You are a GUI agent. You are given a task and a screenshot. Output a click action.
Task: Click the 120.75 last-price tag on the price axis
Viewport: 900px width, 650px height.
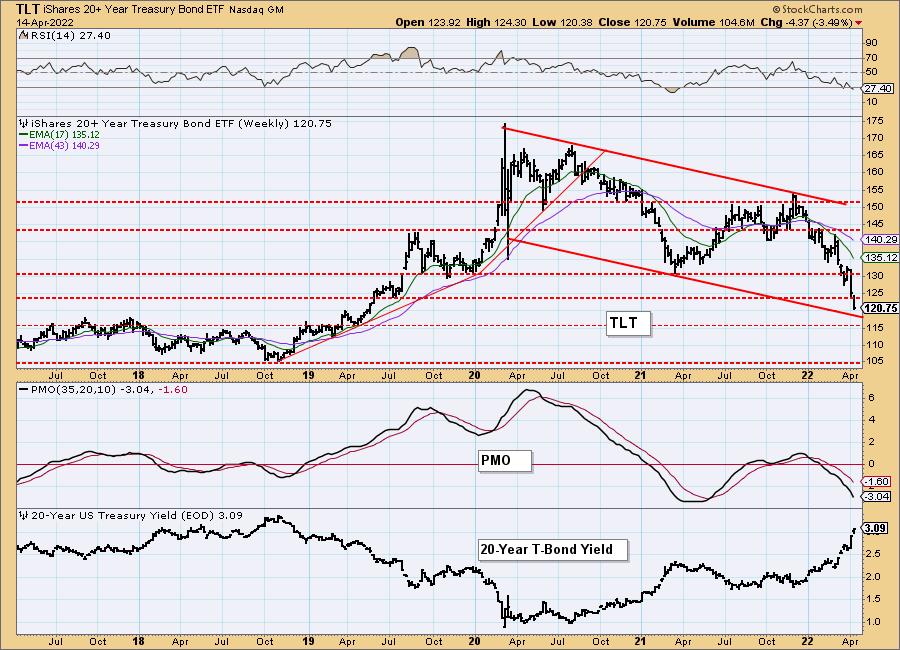click(880, 308)
